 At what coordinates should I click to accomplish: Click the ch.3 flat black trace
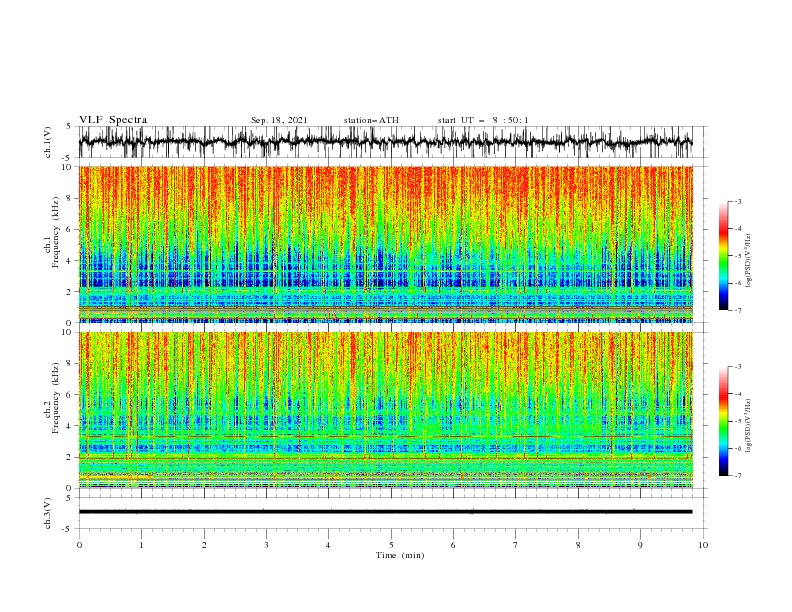[385, 512]
